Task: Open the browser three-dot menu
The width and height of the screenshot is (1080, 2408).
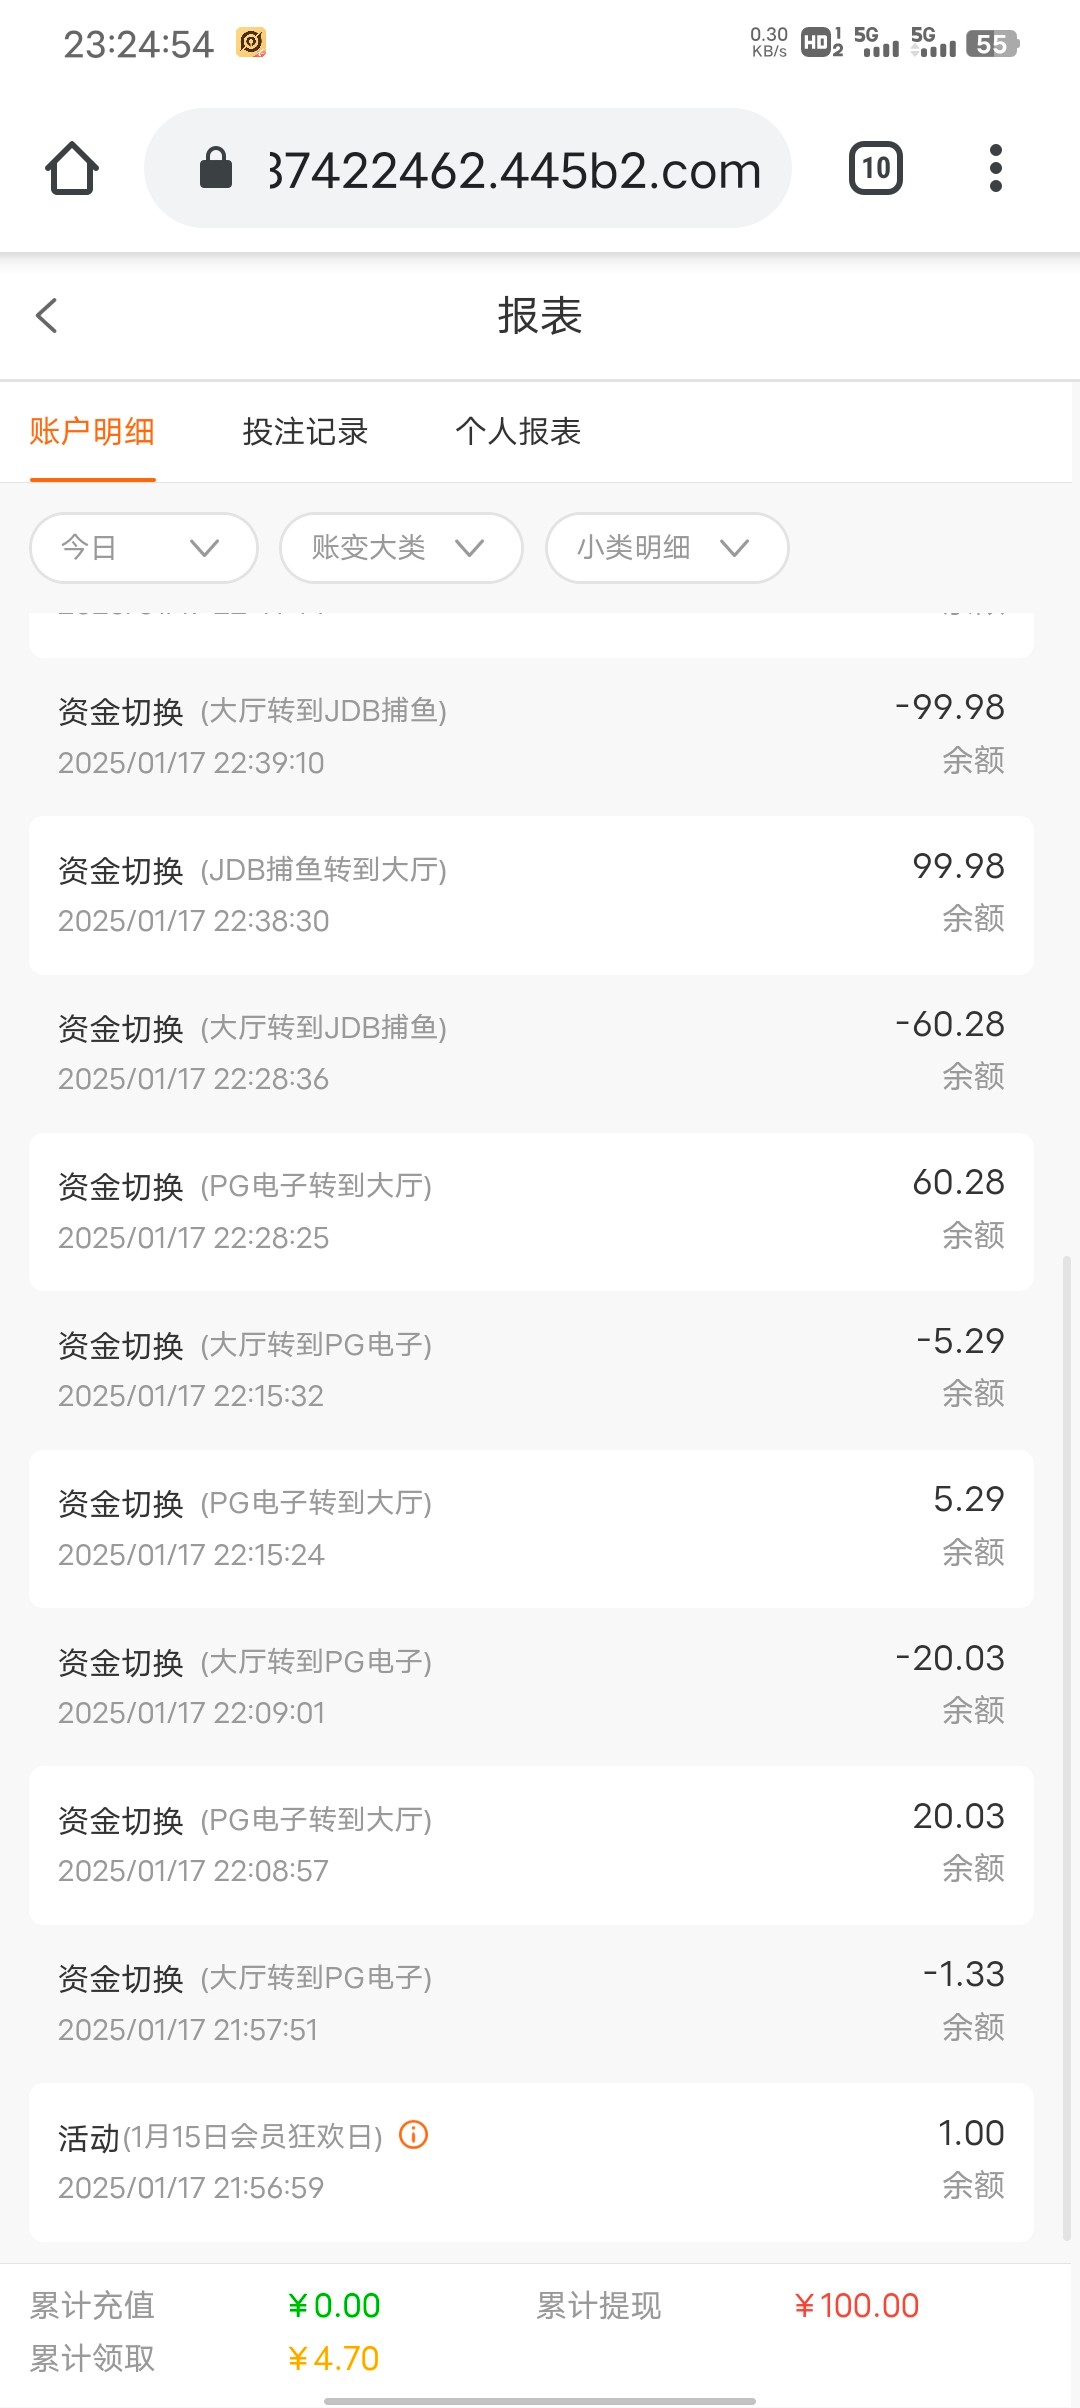Action: (x=995, y=168)
